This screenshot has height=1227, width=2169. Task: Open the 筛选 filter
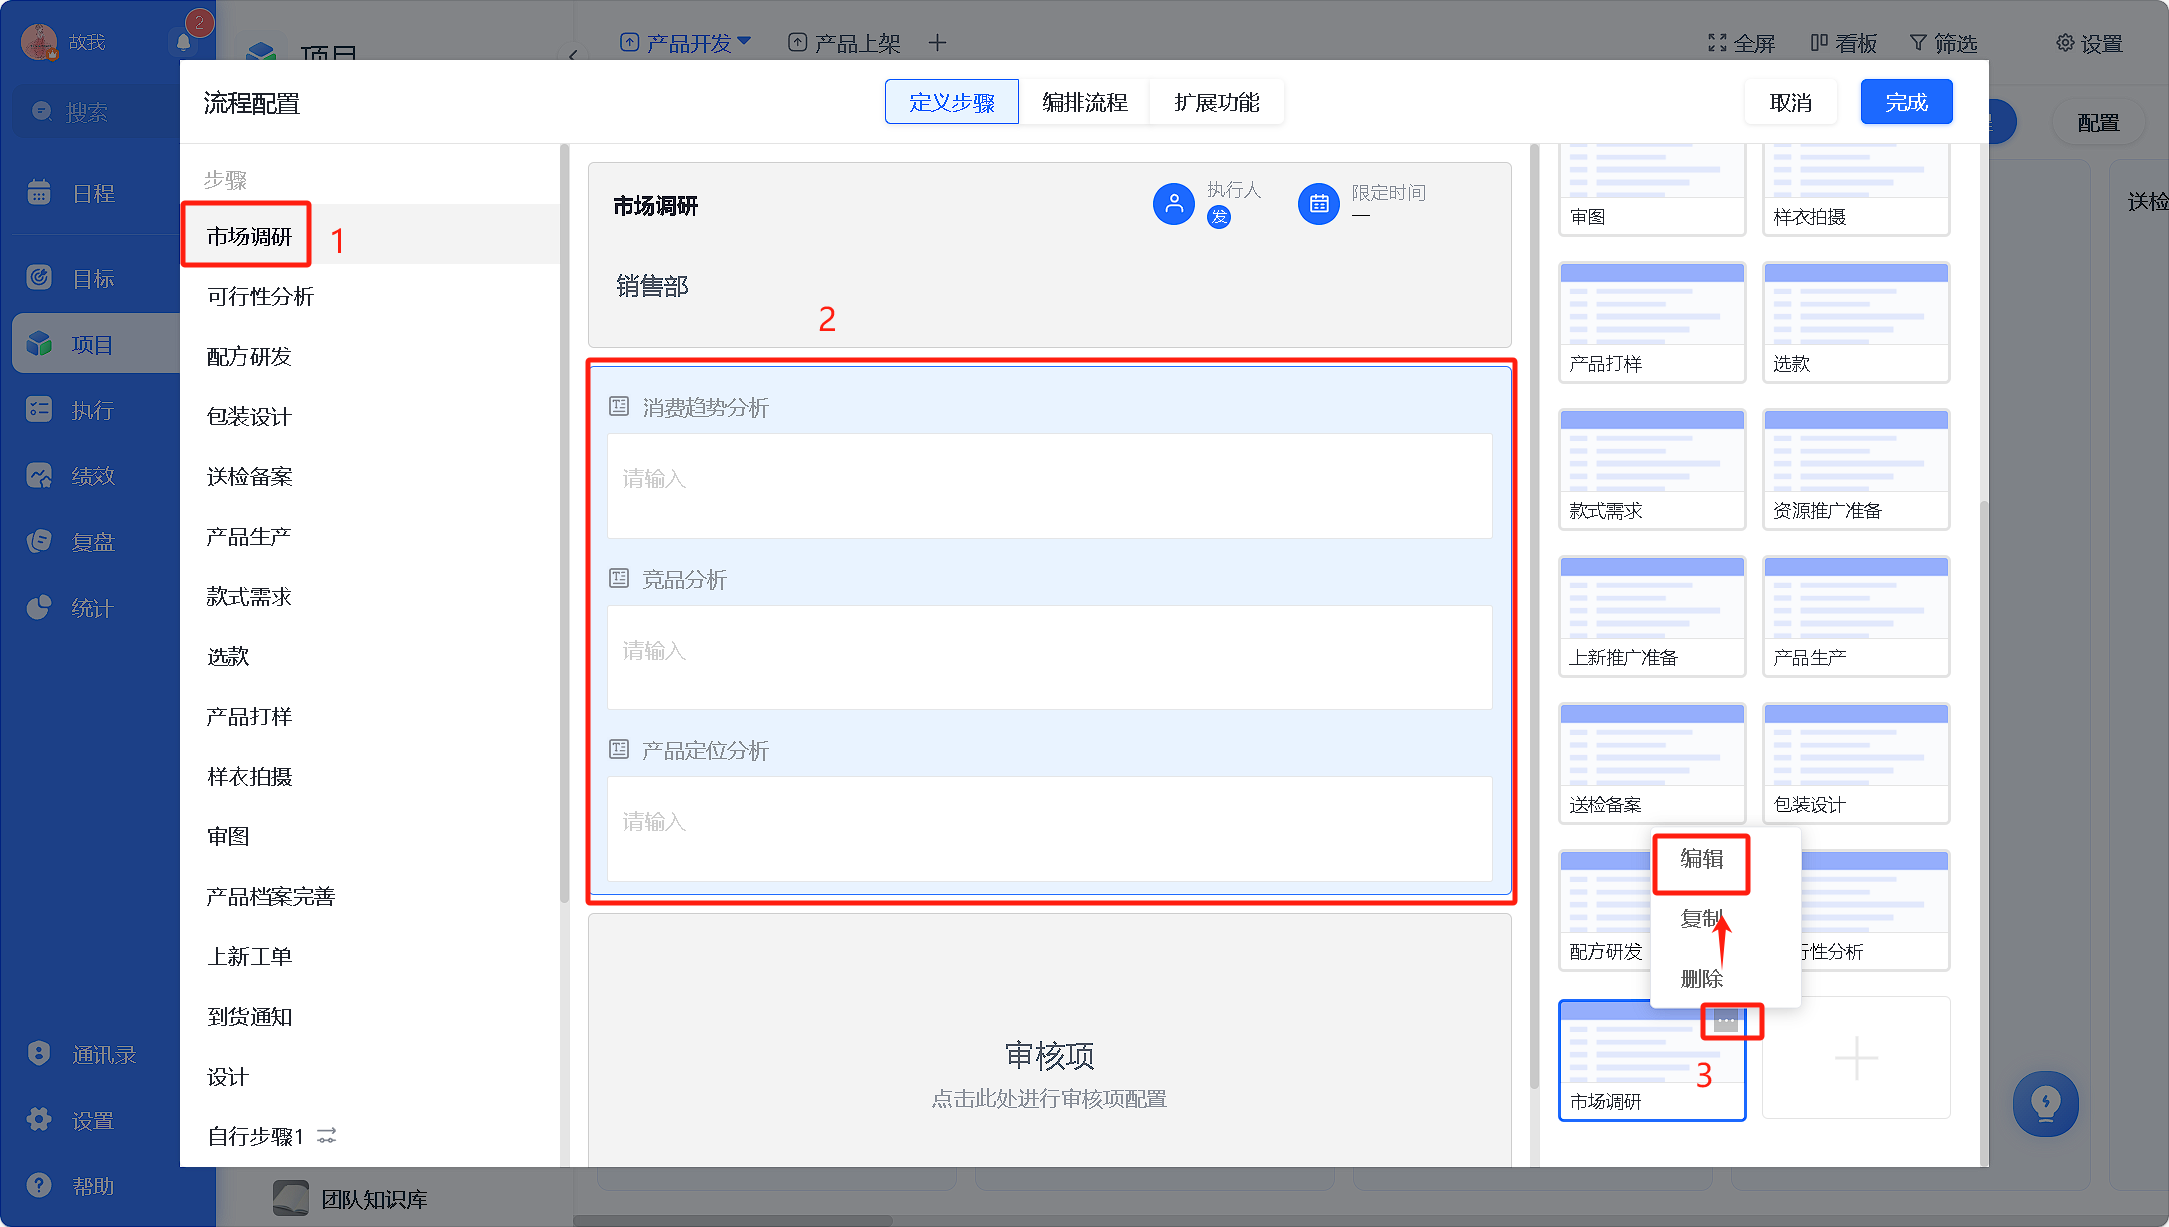1944,43
